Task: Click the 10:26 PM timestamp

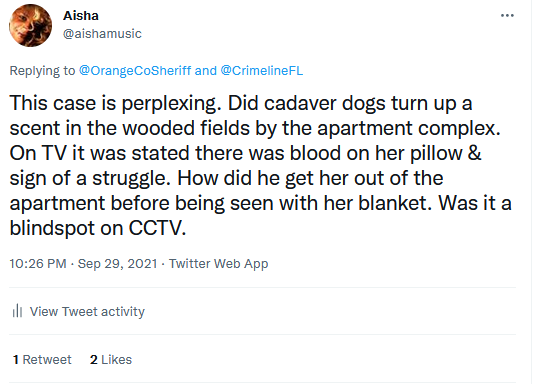Action: click(38, 264)
